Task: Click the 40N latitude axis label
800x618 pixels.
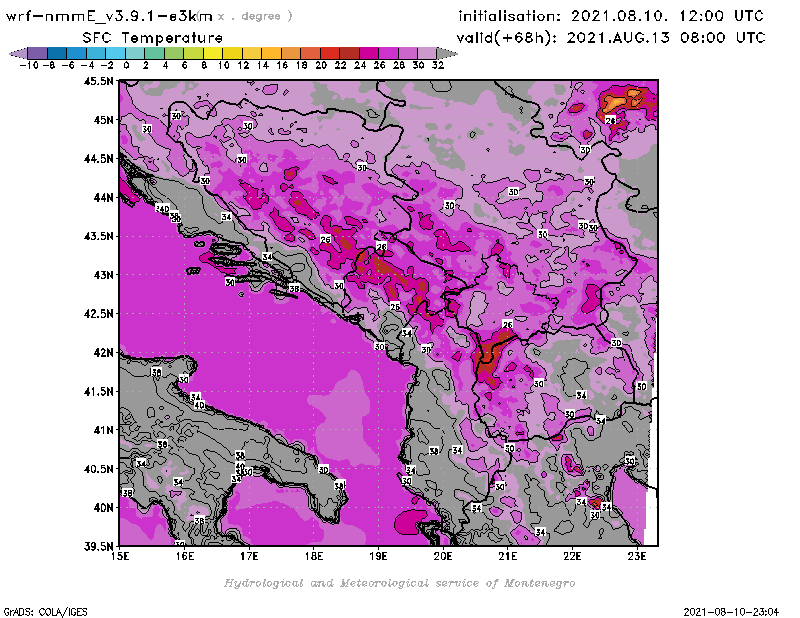Action: (103, 508)
